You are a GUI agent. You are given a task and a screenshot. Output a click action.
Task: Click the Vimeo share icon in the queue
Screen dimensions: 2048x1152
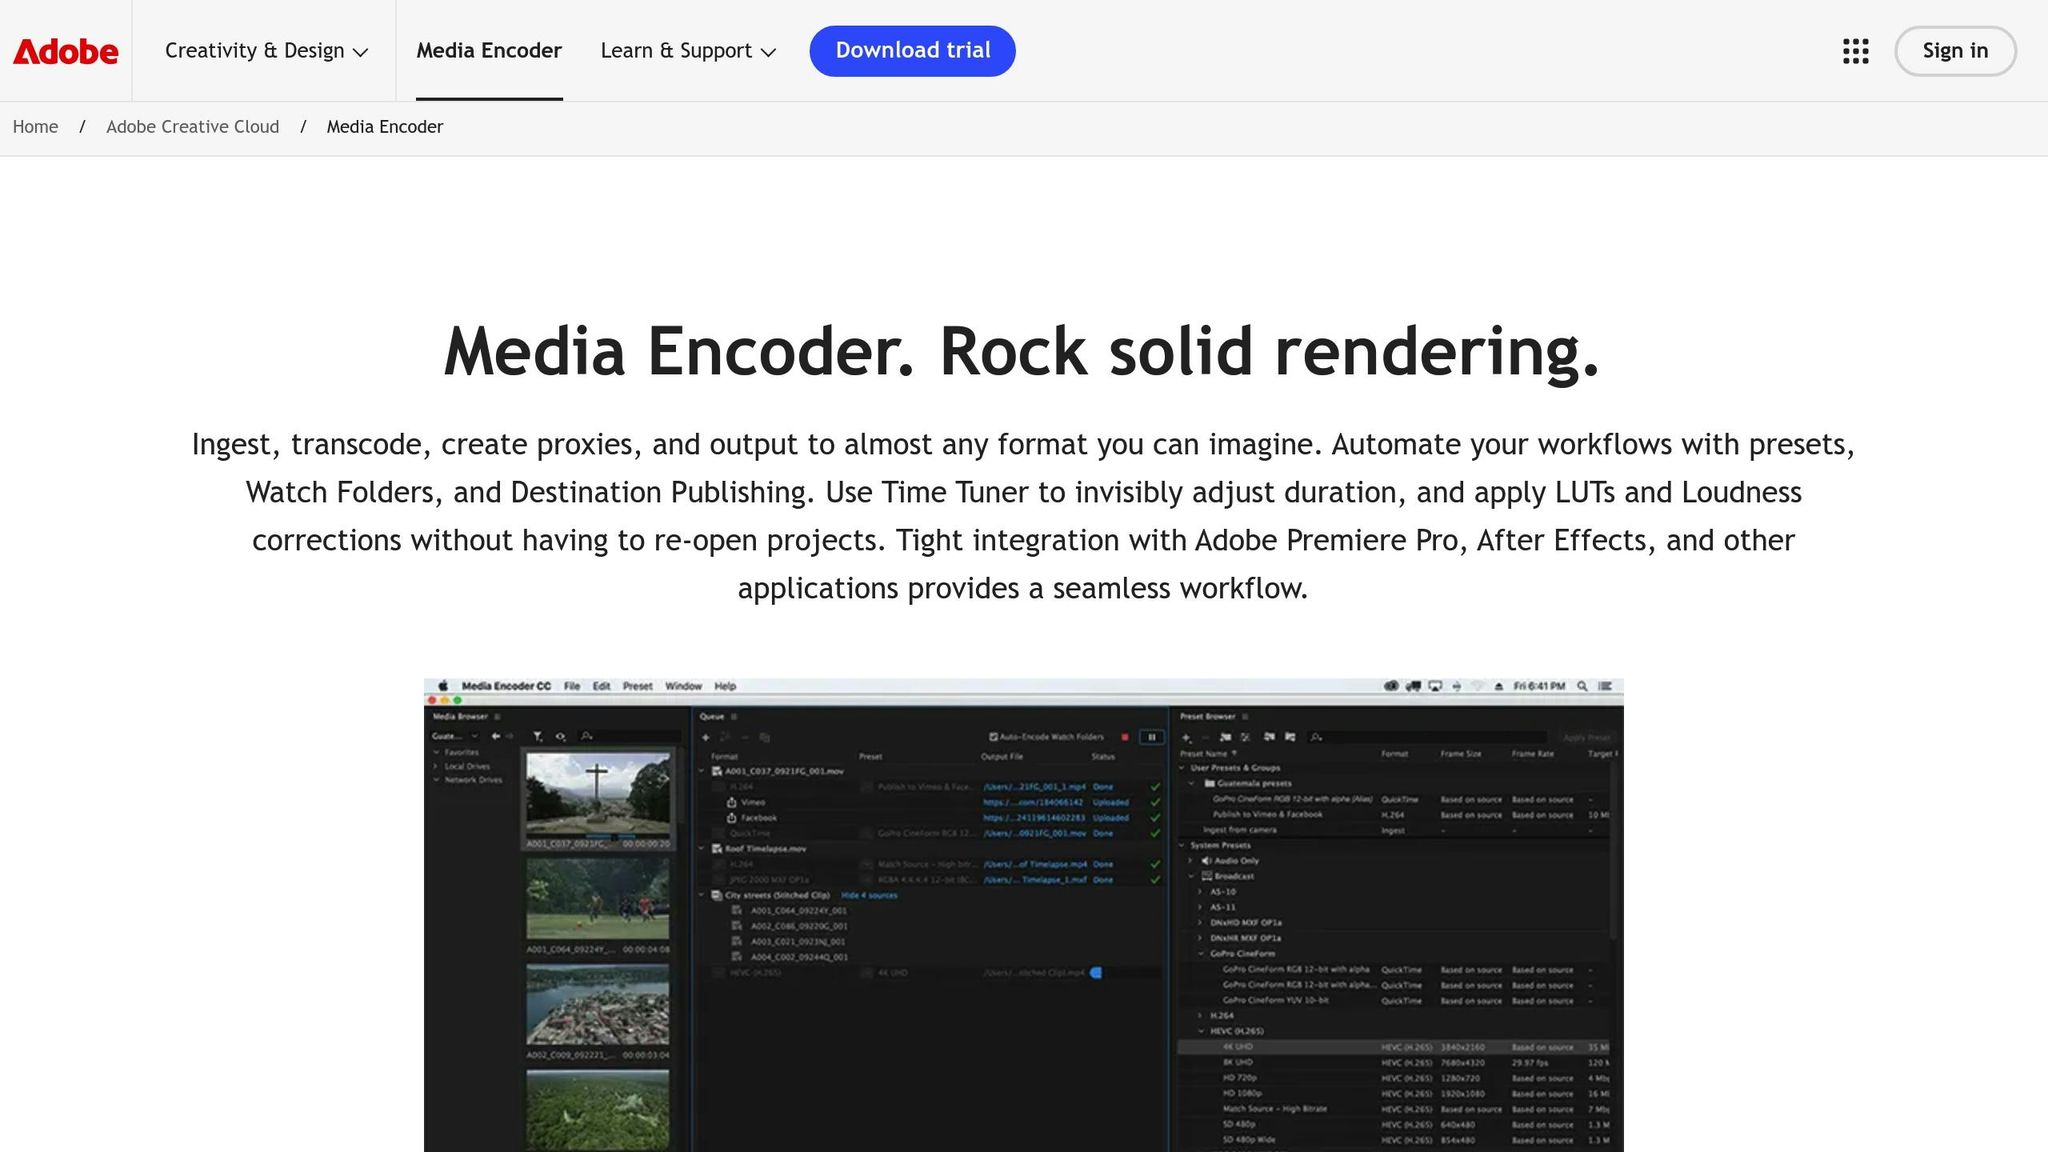[x=731, y=801]
